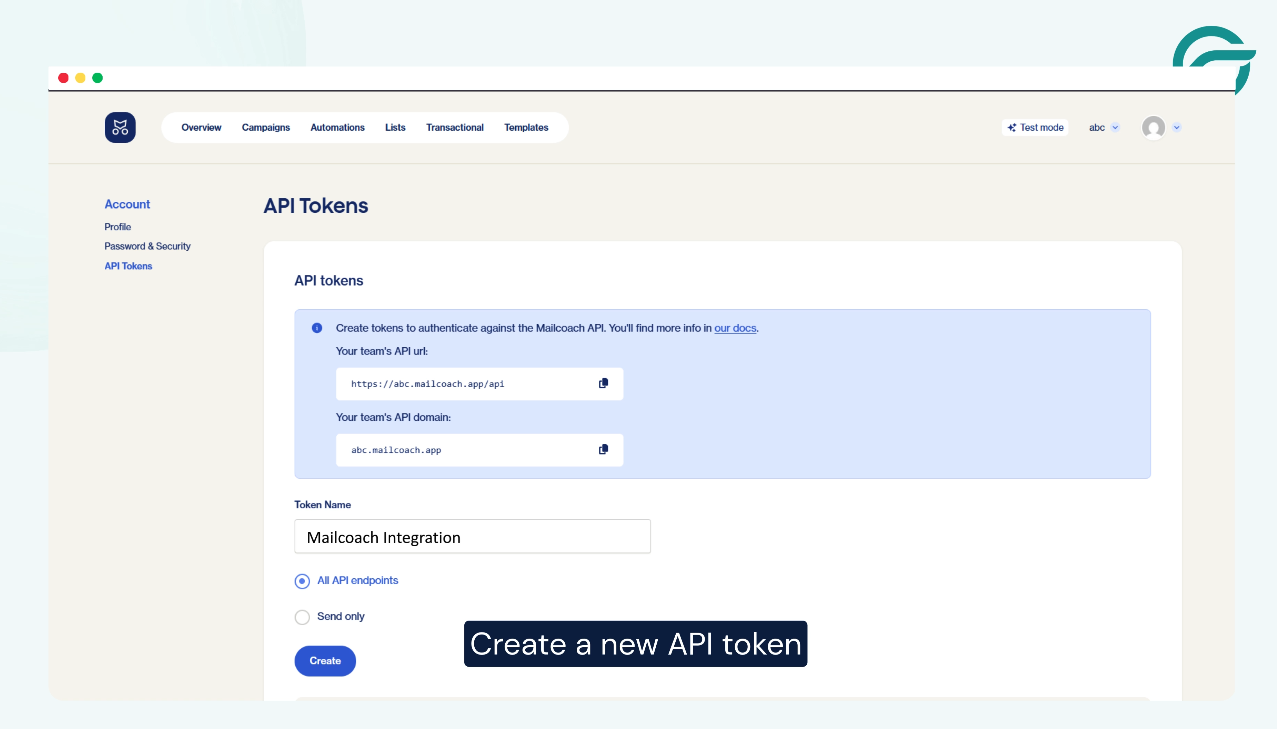Select the All API endpoints option

[302, 580]
